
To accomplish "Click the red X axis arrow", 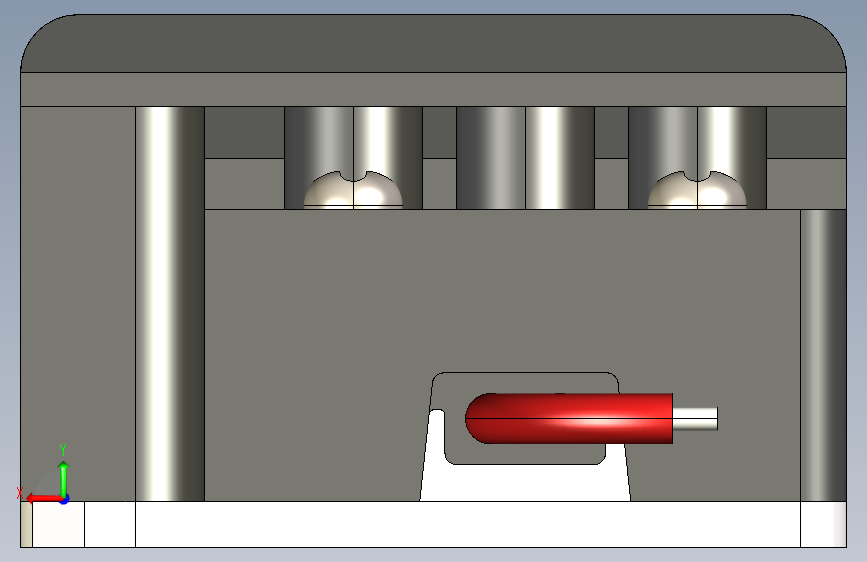I will tap(44, 498).
